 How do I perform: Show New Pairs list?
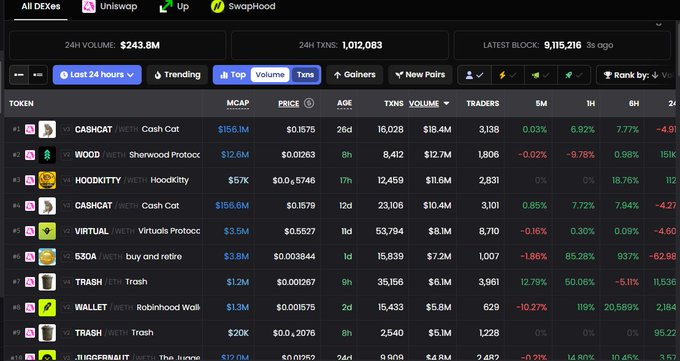[420, 75]
